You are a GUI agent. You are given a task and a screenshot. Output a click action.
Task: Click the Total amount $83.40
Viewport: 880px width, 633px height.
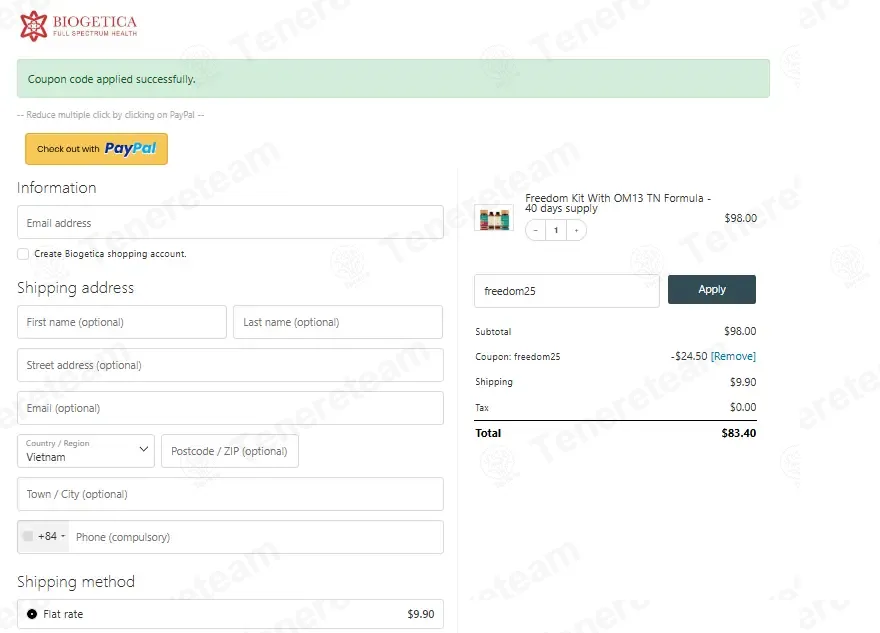point(739,433)
